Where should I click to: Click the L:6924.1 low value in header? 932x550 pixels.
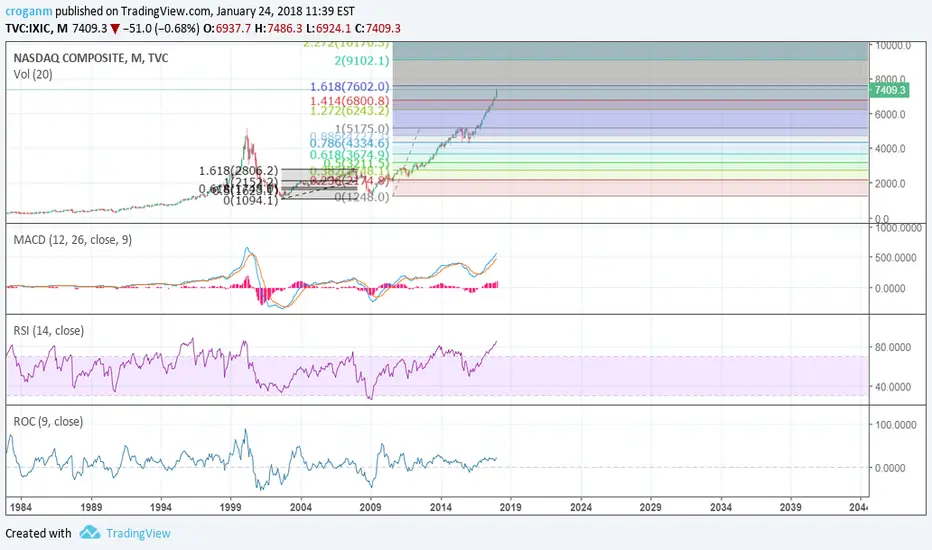click(329, 29)
